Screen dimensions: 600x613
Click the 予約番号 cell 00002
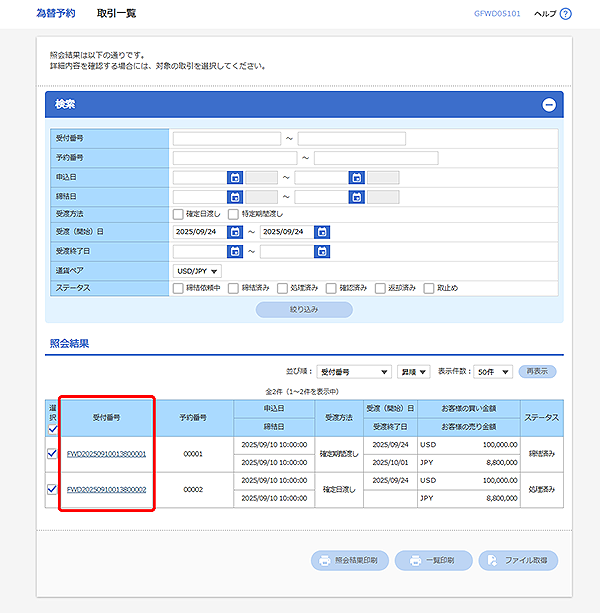coord(193,490)
